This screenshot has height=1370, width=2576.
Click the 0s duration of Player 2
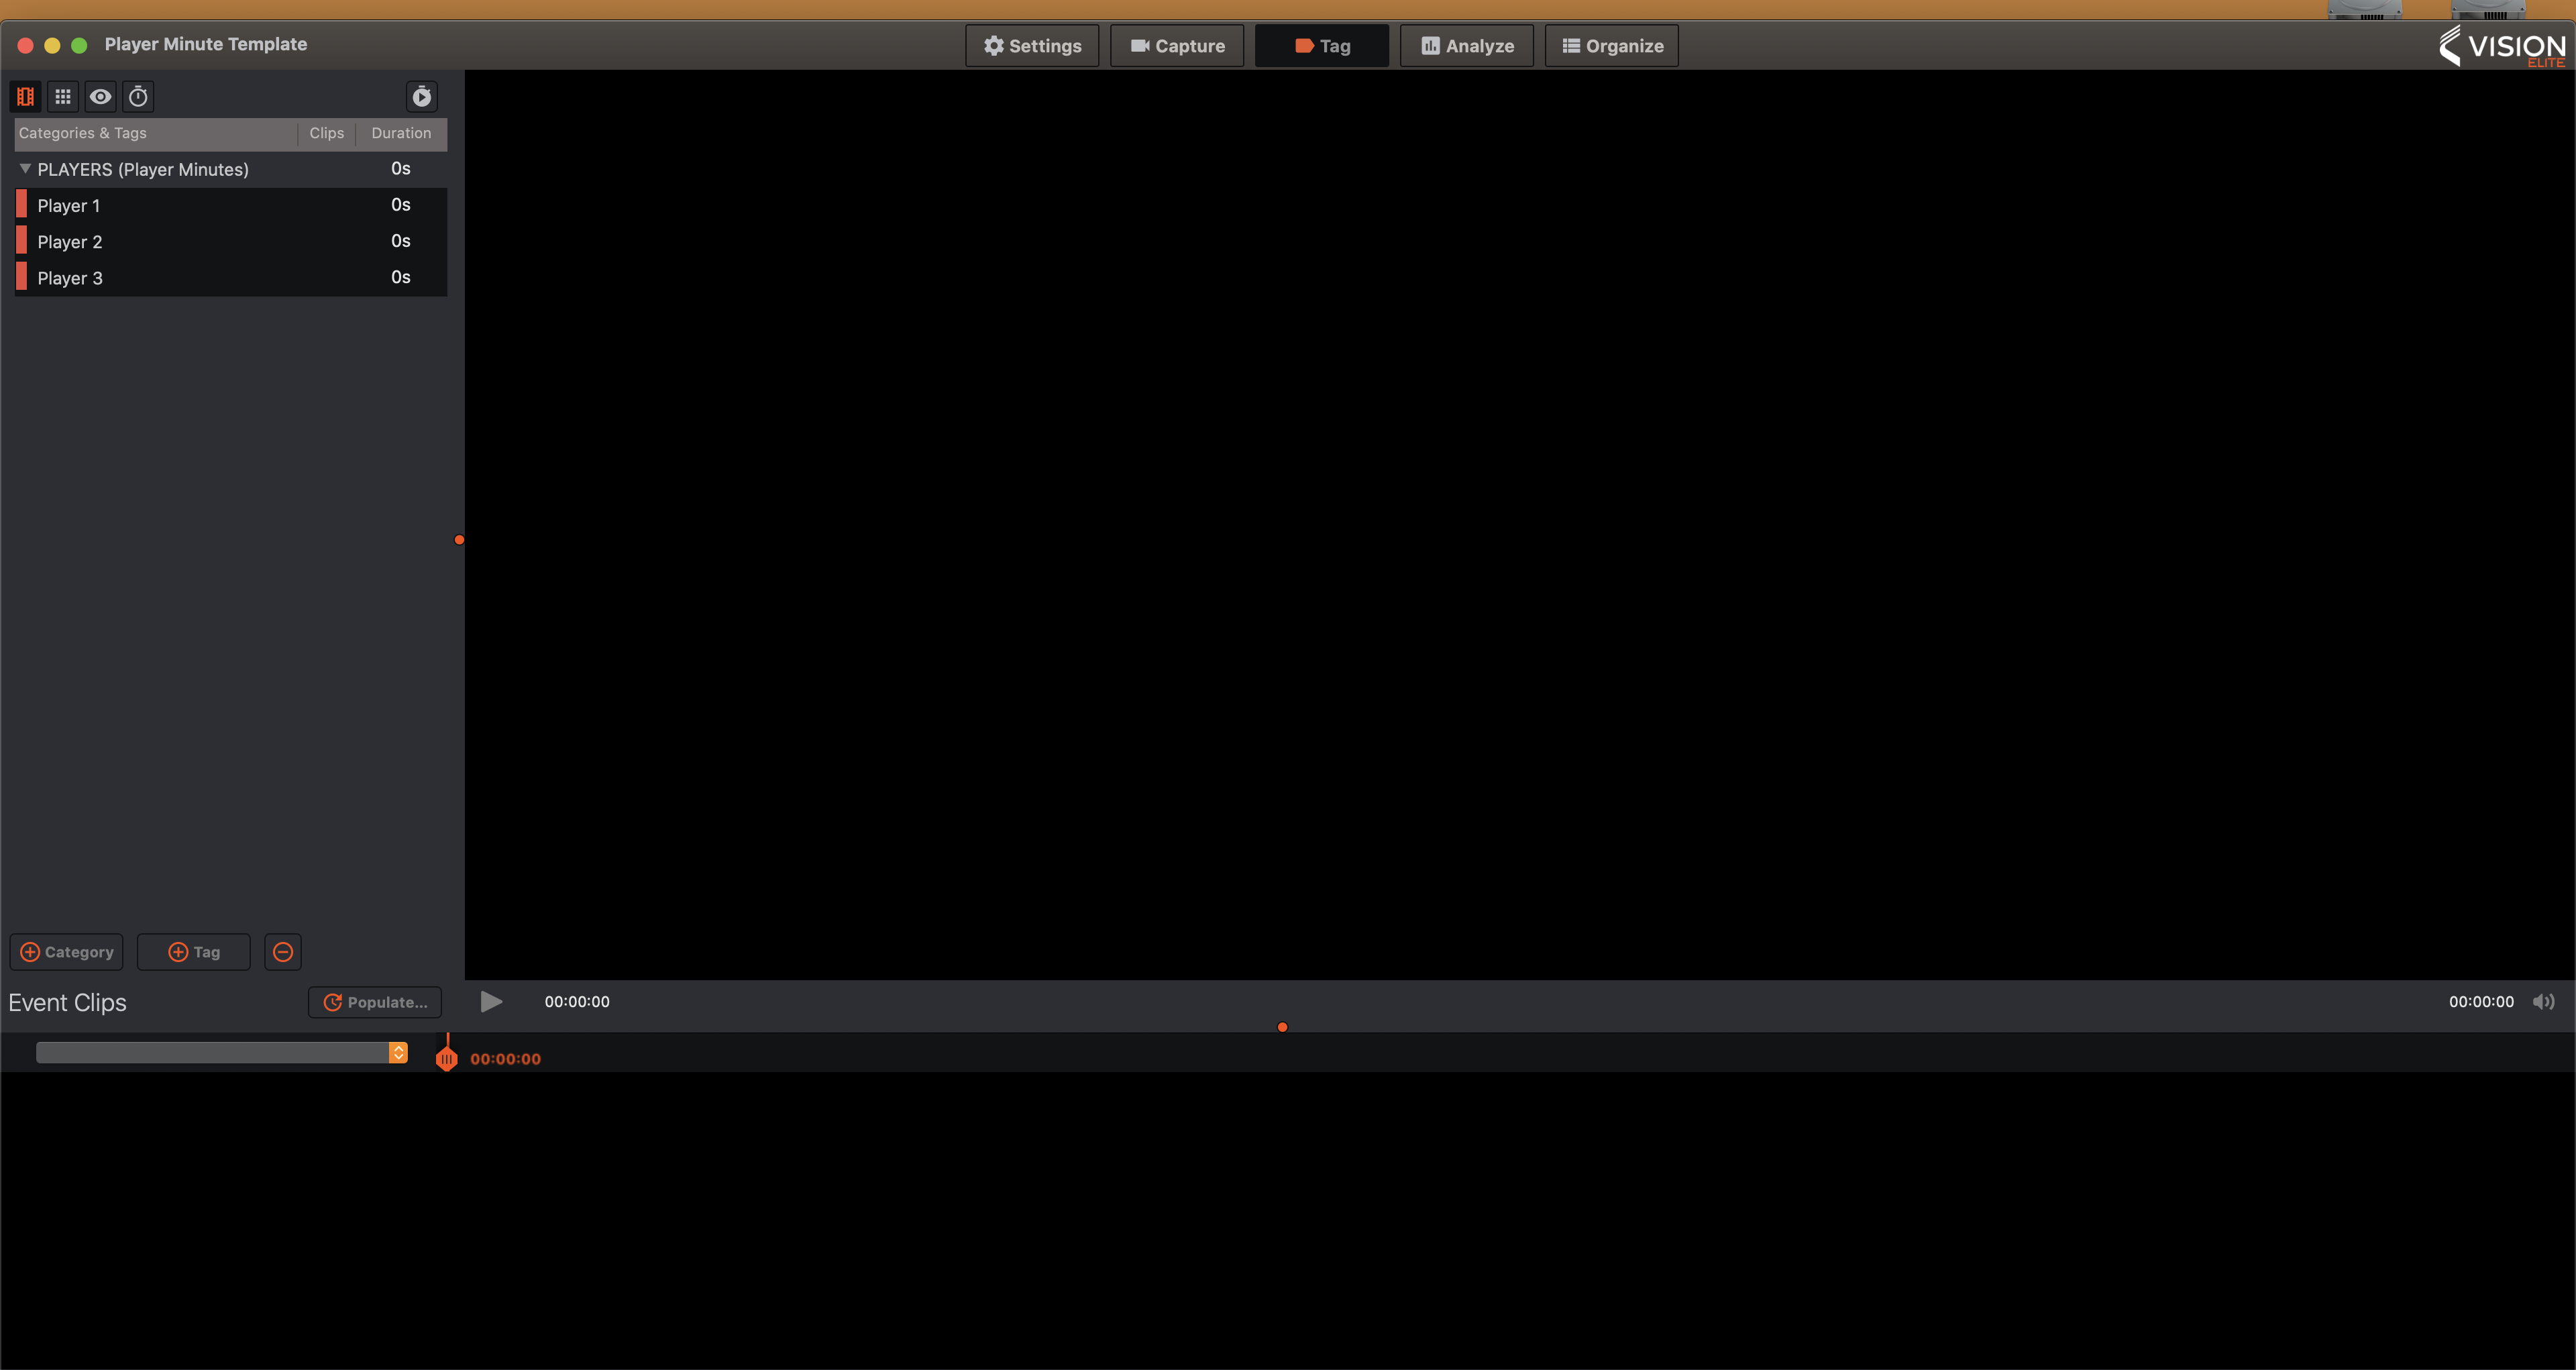click(401, 241)
